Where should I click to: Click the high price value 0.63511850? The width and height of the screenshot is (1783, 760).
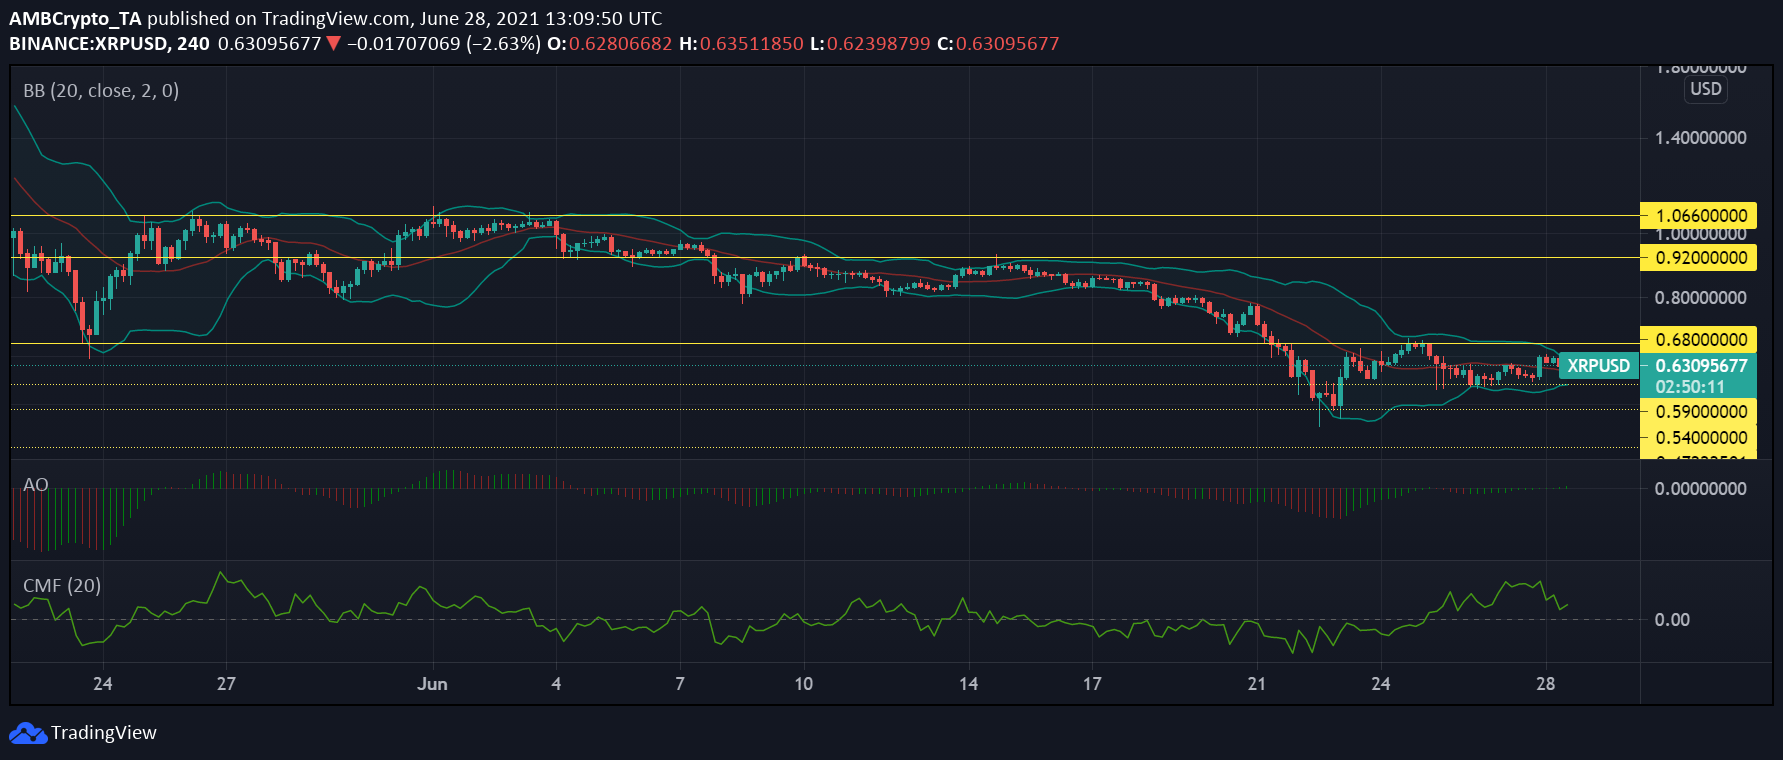(752, 44)
